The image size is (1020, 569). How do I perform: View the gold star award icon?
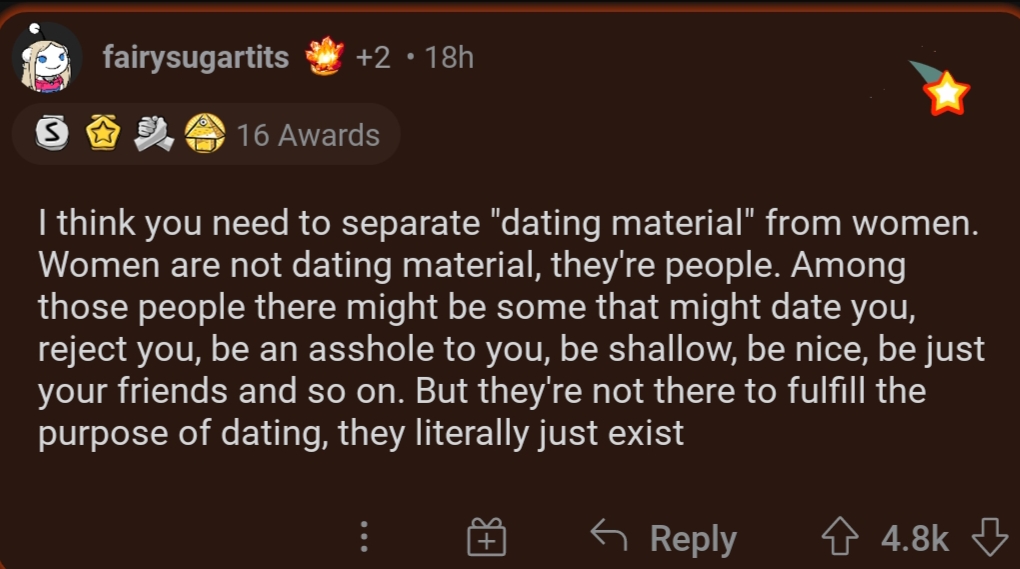[x=103, y=133]
